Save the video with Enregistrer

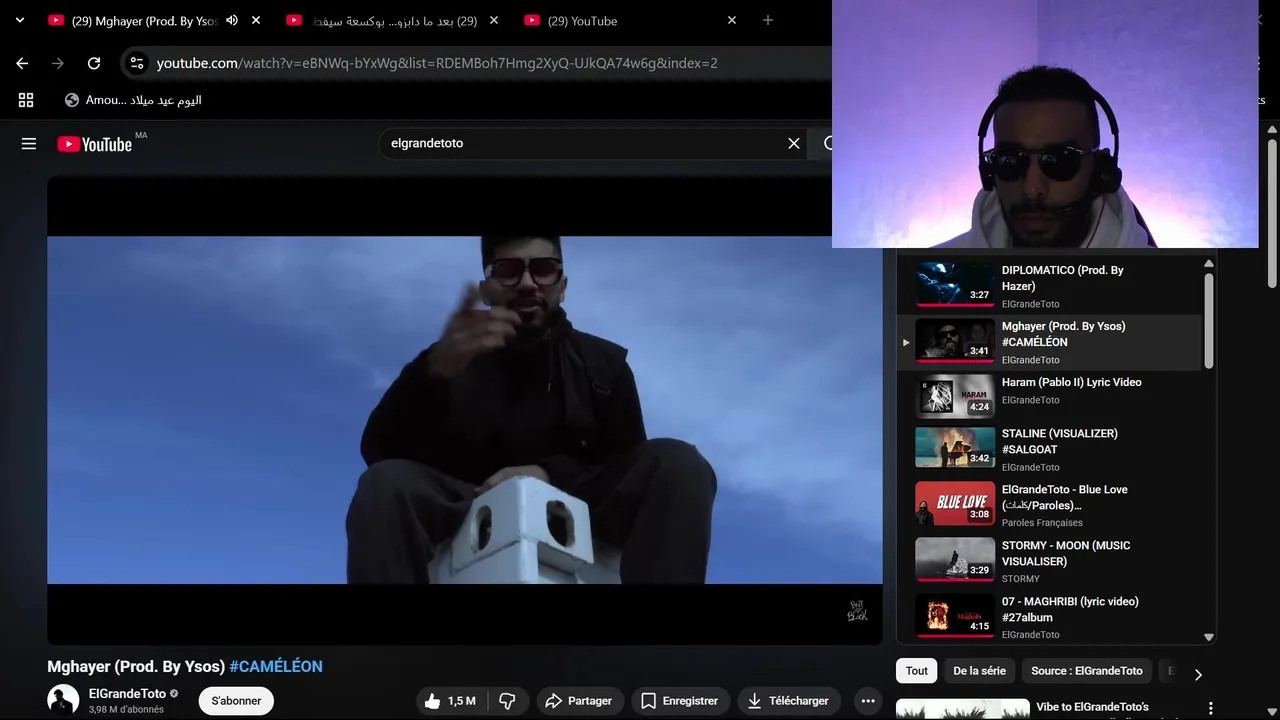pos(681,701)
